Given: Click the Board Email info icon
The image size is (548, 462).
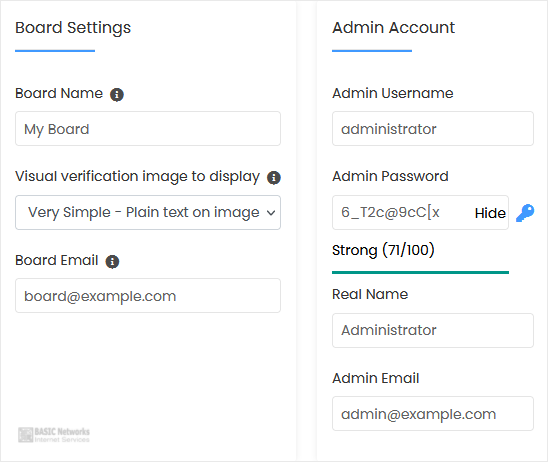Looking at the screenshot, I should click(x=112, y=261).
